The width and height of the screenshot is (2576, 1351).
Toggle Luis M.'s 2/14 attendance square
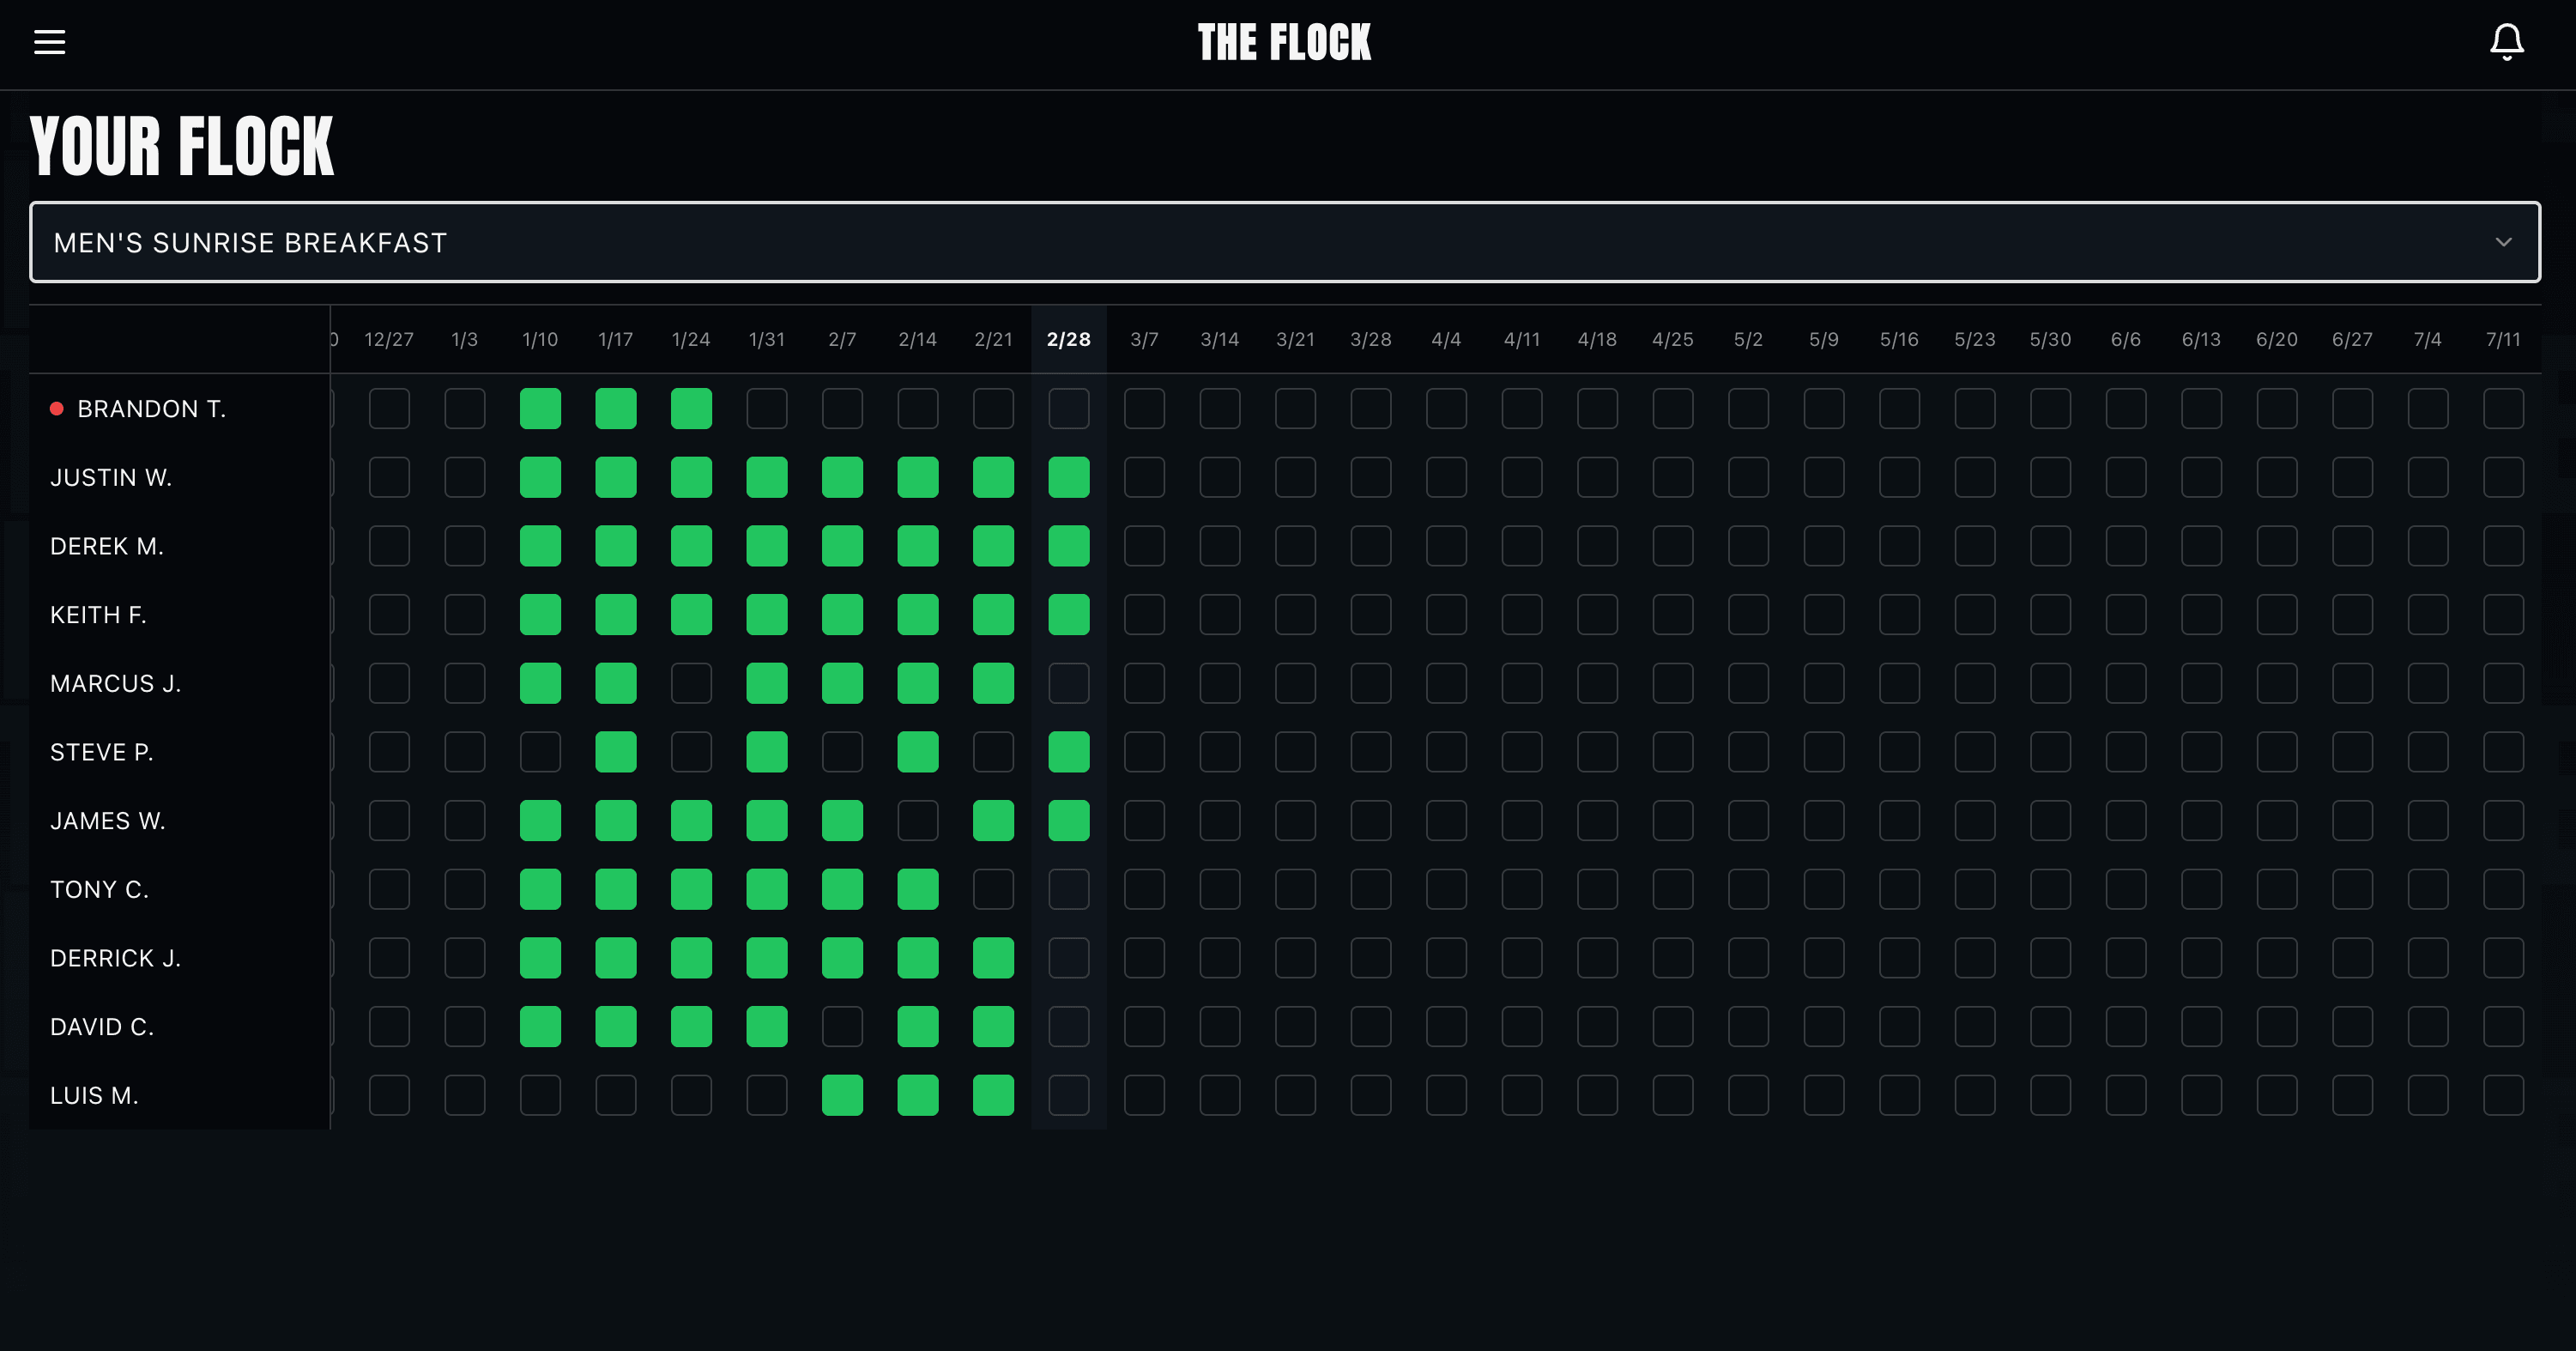tap(917, 1094)
